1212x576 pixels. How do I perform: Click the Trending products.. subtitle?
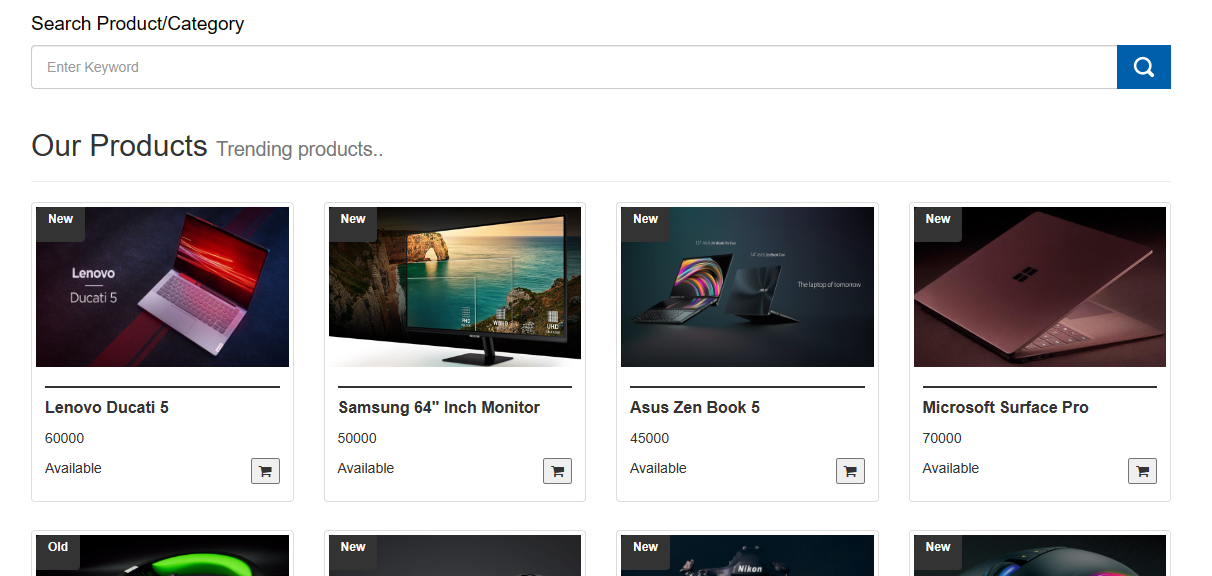(x=300, y=149)
